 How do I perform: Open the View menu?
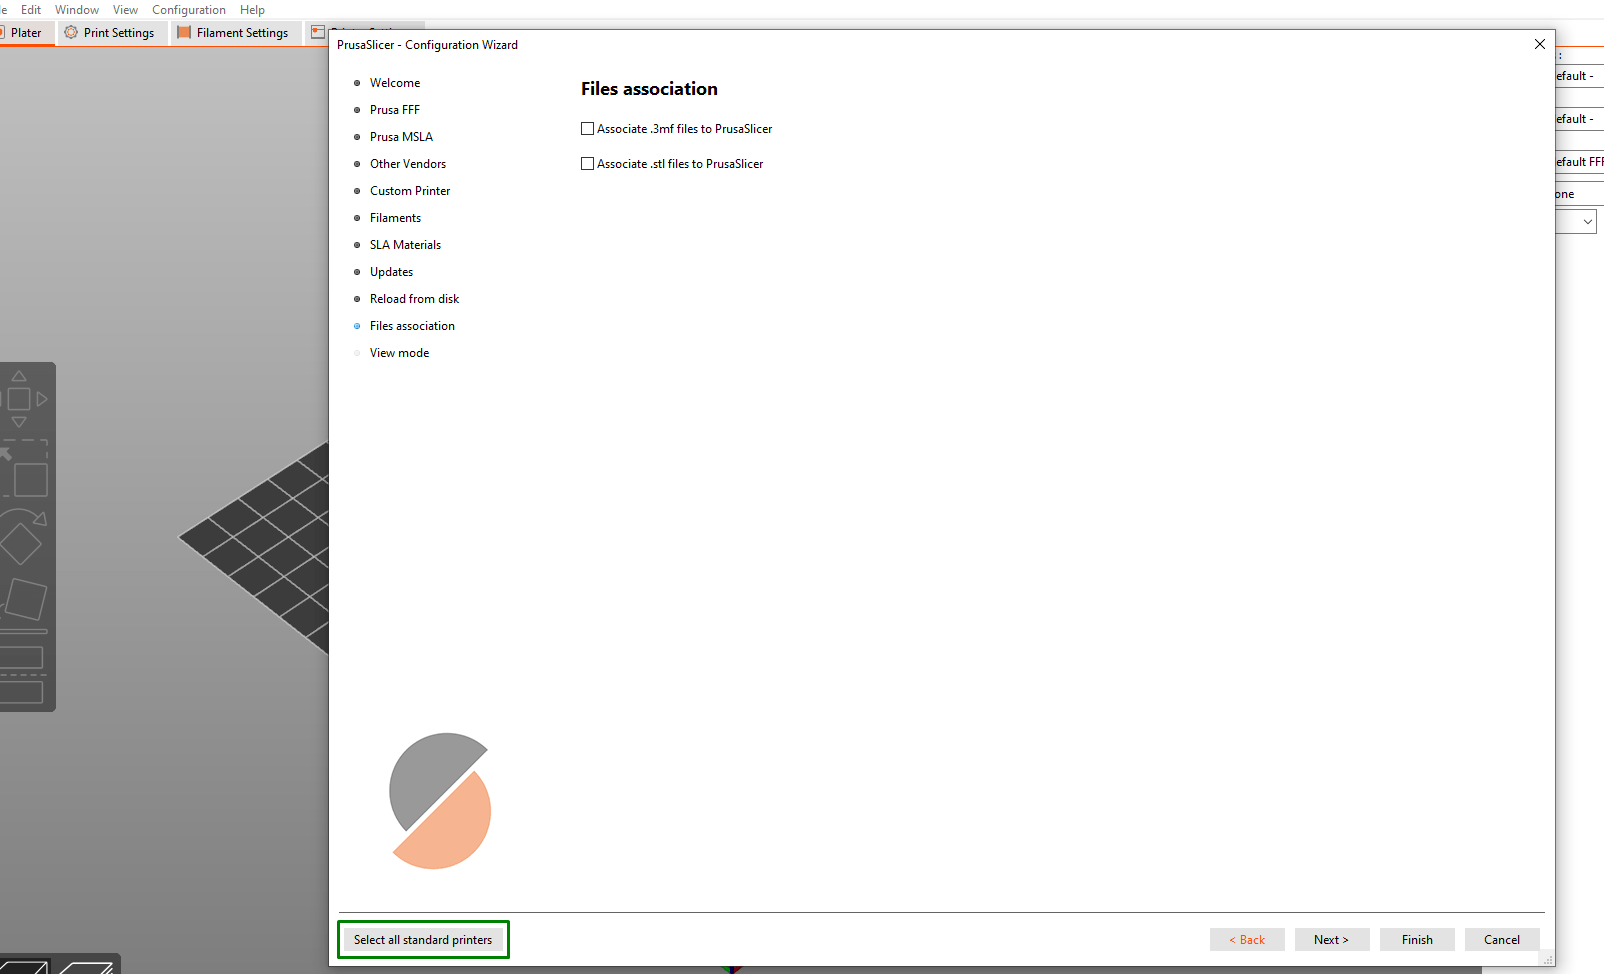125,10
